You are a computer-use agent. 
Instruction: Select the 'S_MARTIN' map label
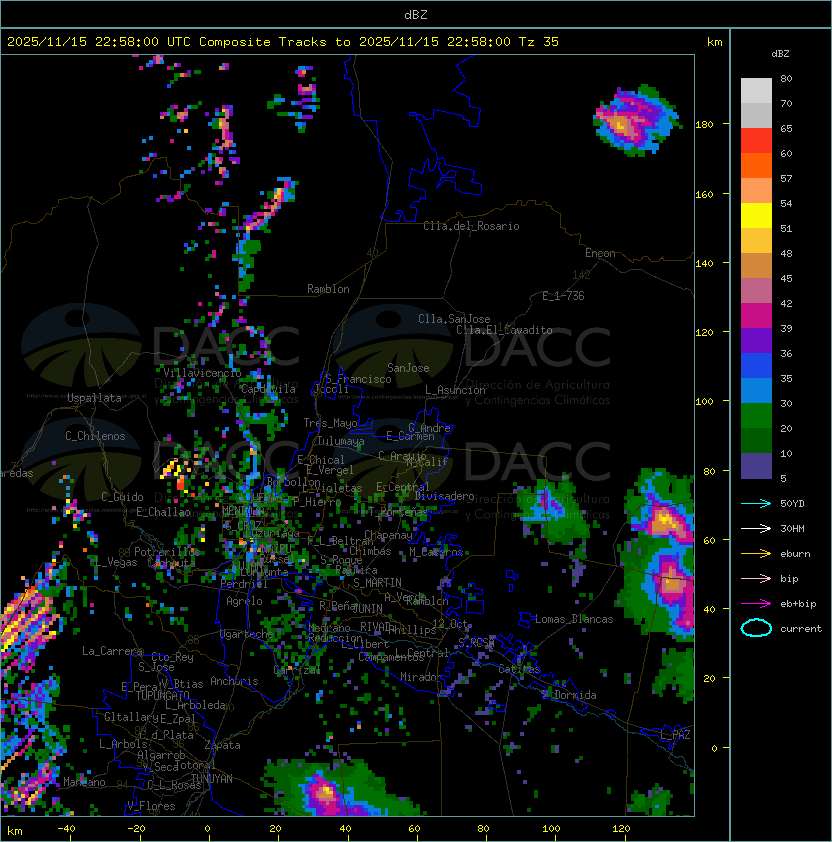[377, 583]
